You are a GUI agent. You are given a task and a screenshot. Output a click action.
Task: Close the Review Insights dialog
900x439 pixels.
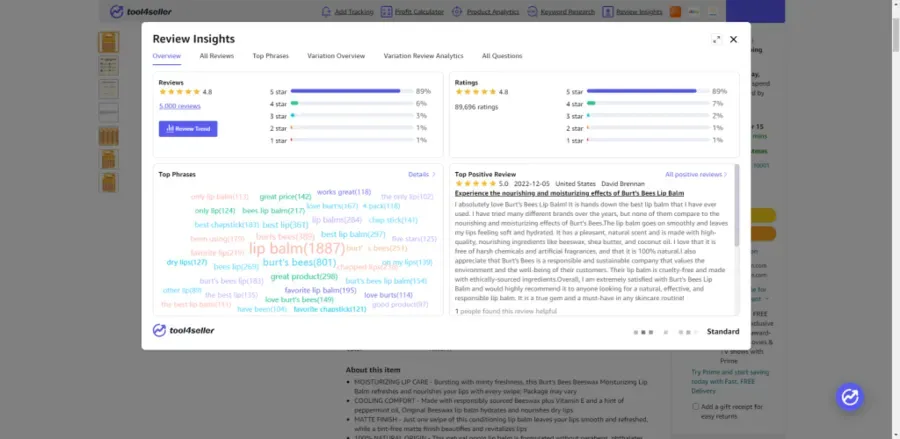[734, 40]
